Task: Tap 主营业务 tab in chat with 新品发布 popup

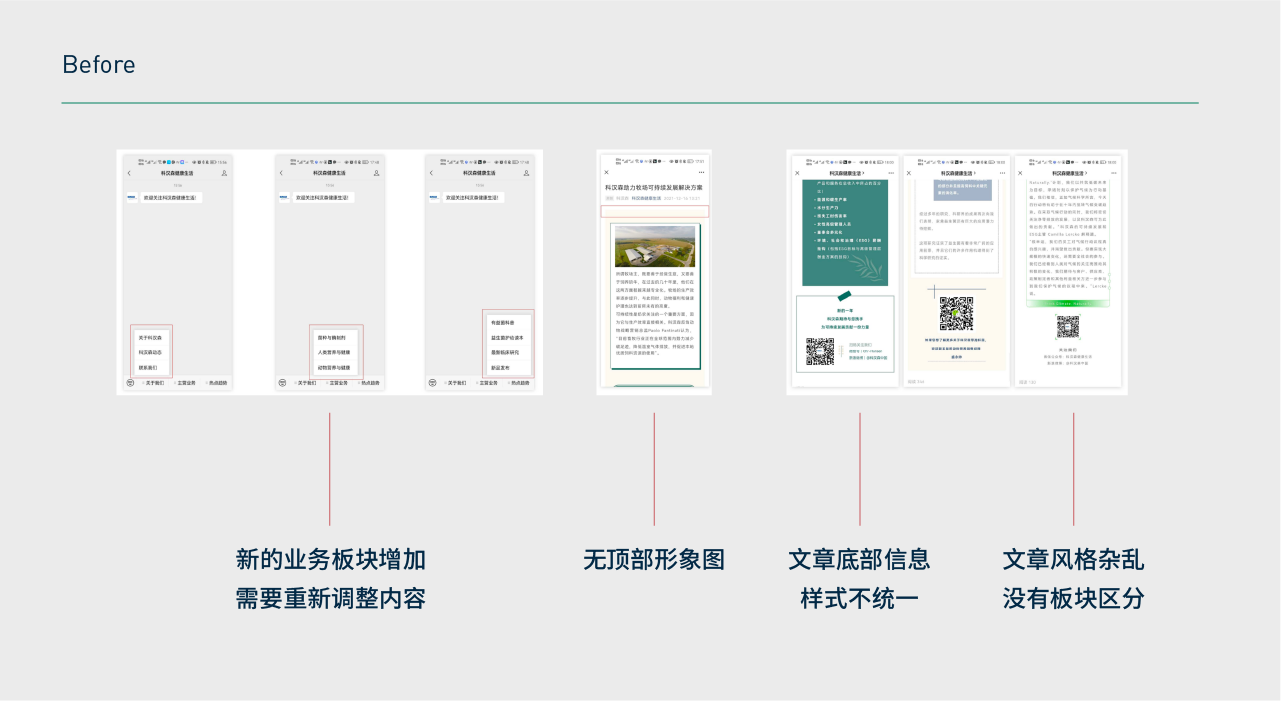Action: point(488,383)
